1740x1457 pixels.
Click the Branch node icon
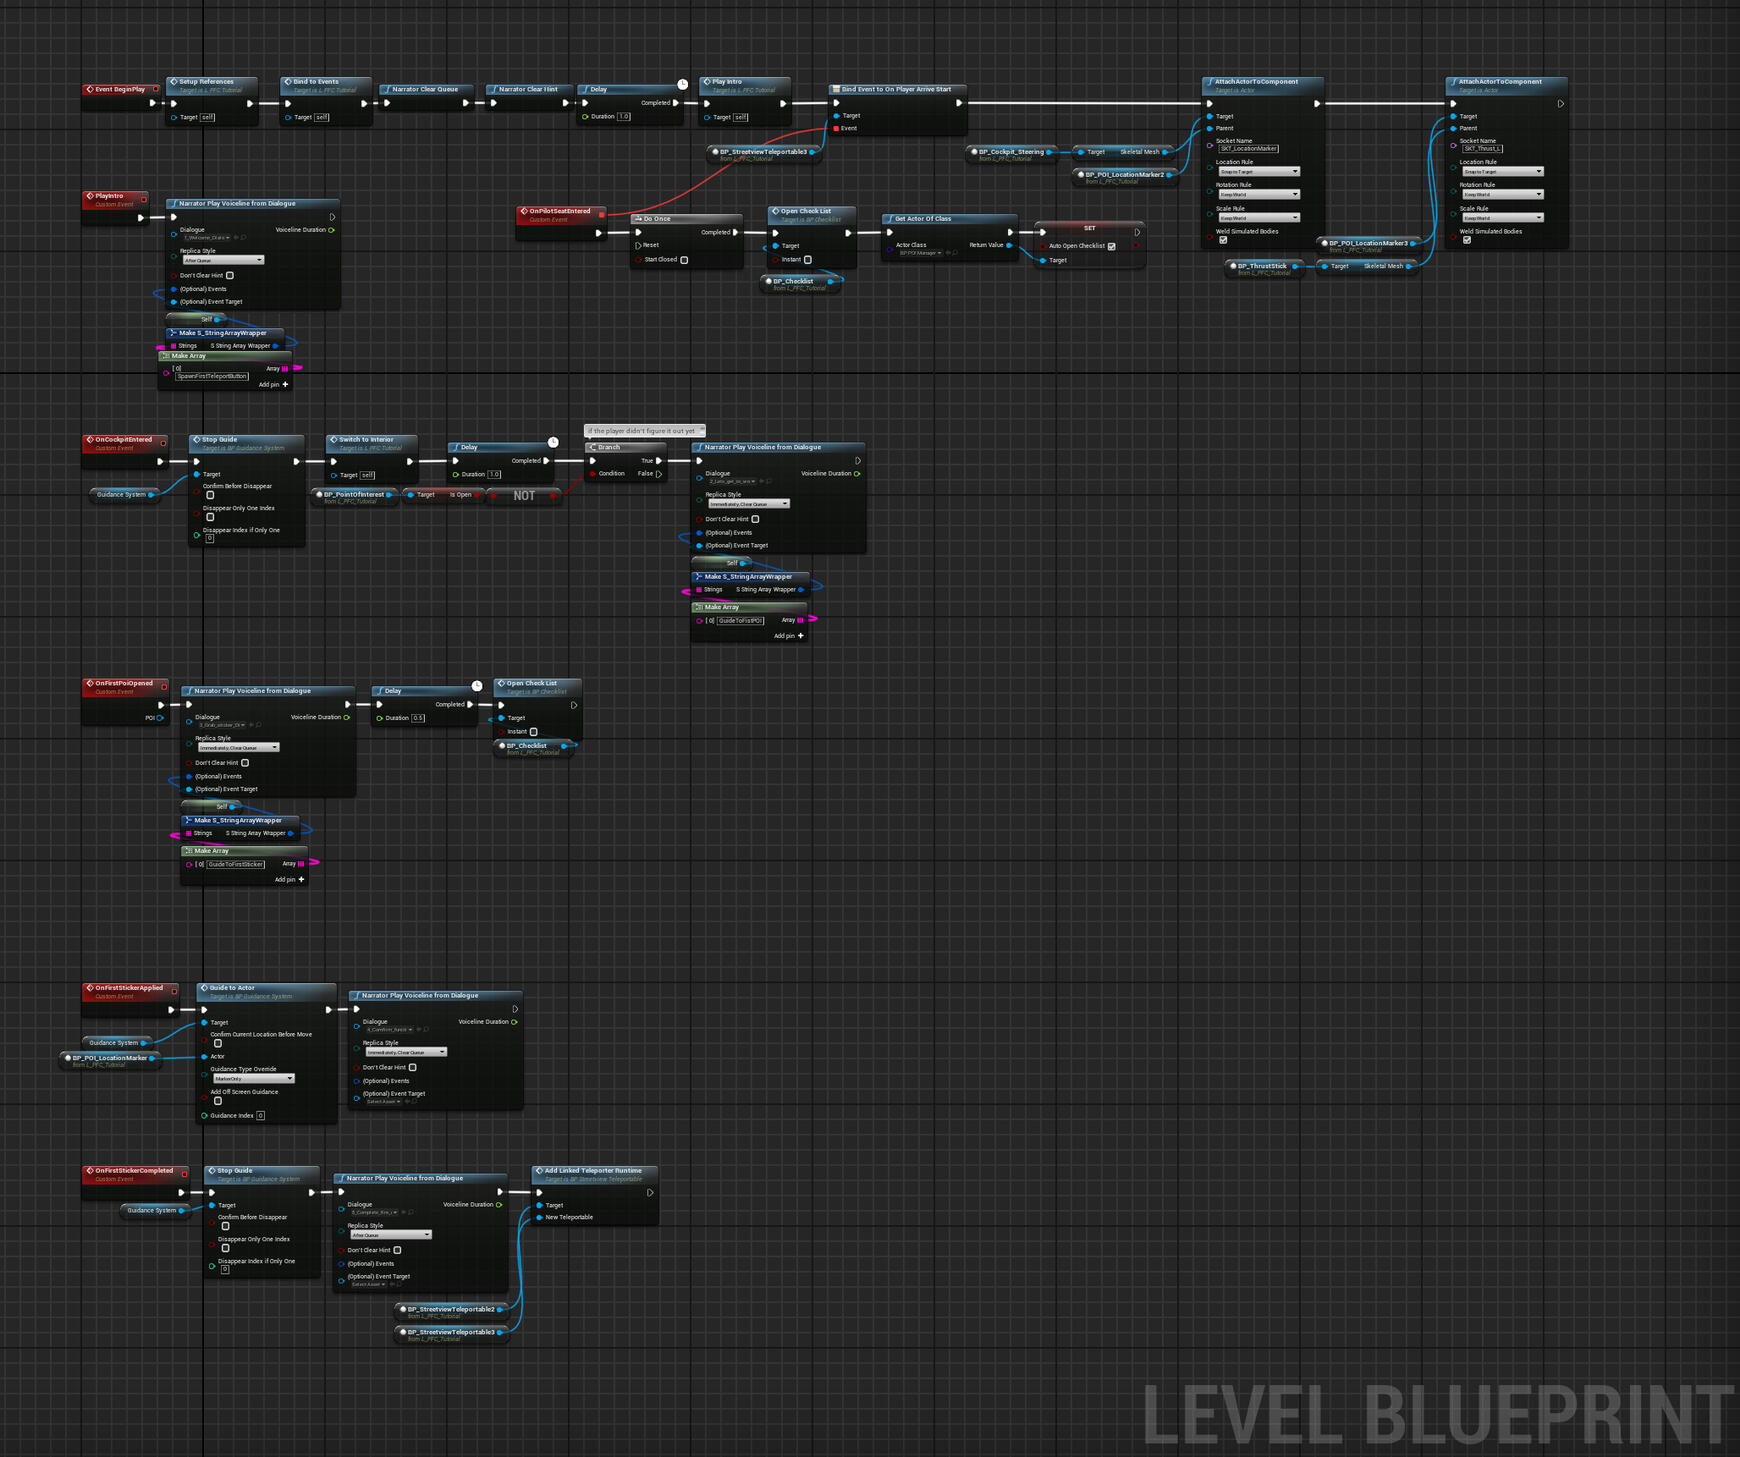coord(593,447)
